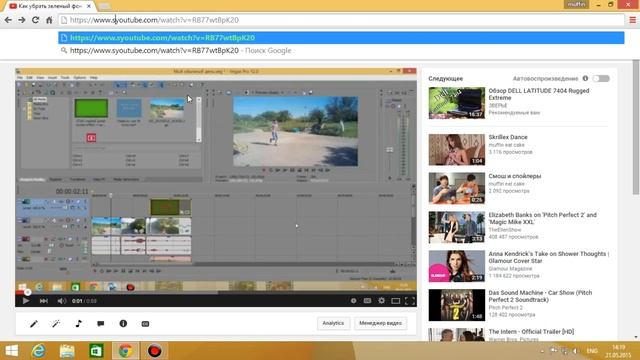Open File Explorer from the taskbar
640x360 pixels.
(67, 351)
